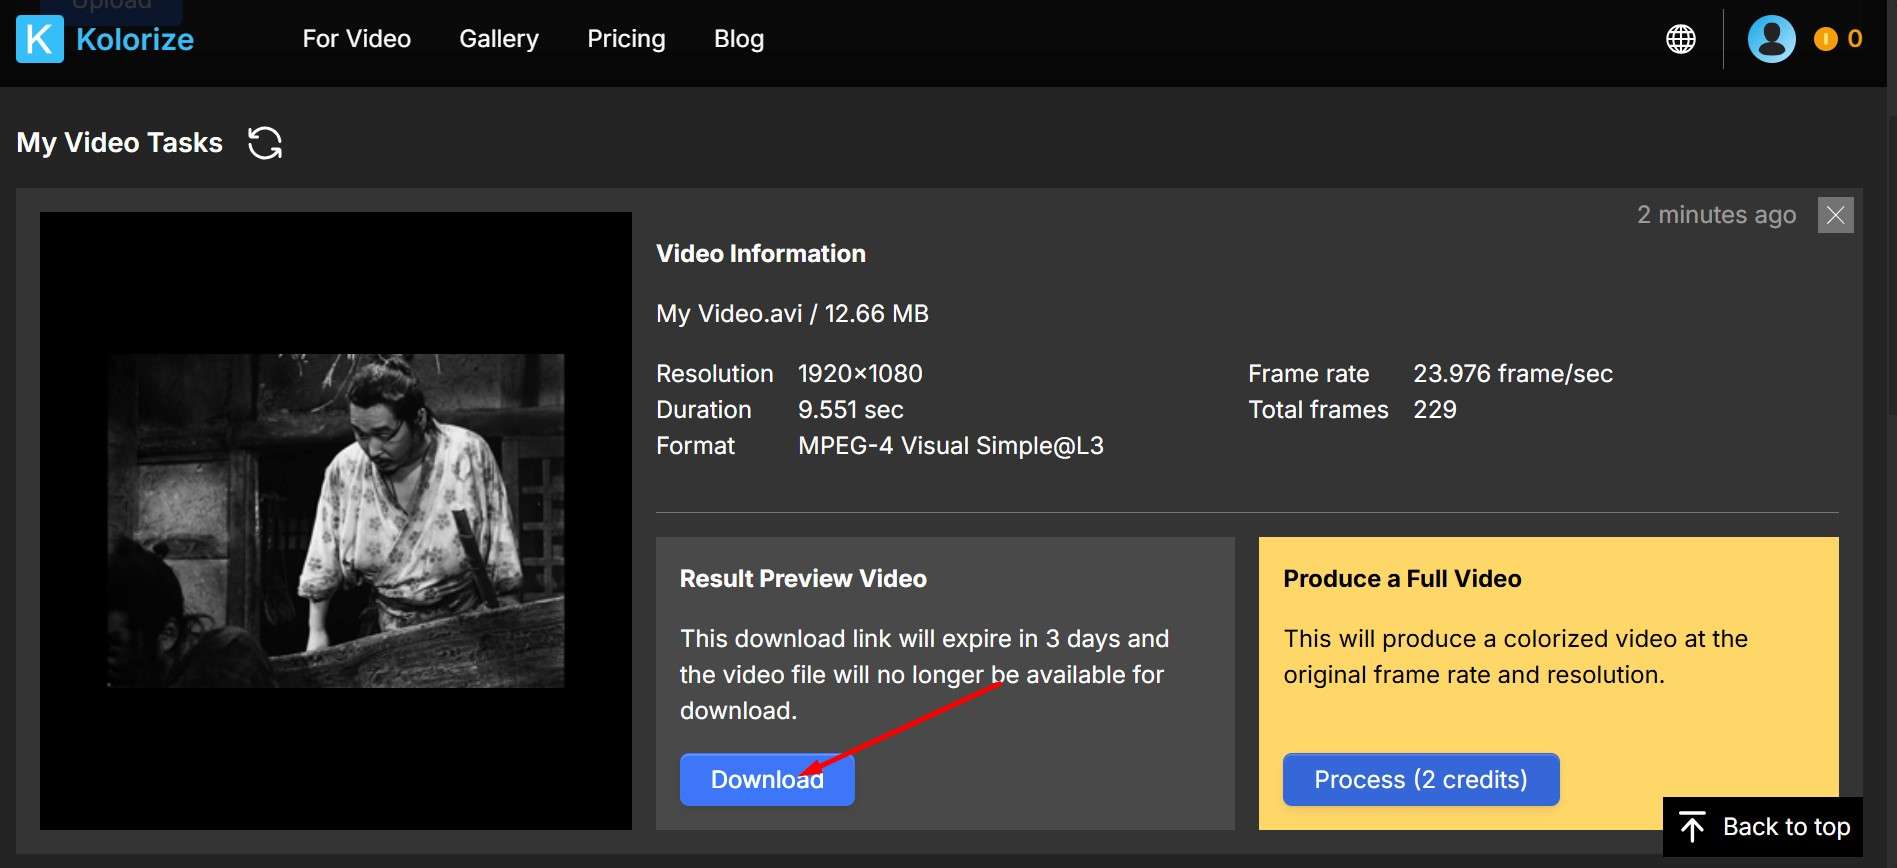Process full video for 2 credits

pyautogui.click(x=1421, y=779)
